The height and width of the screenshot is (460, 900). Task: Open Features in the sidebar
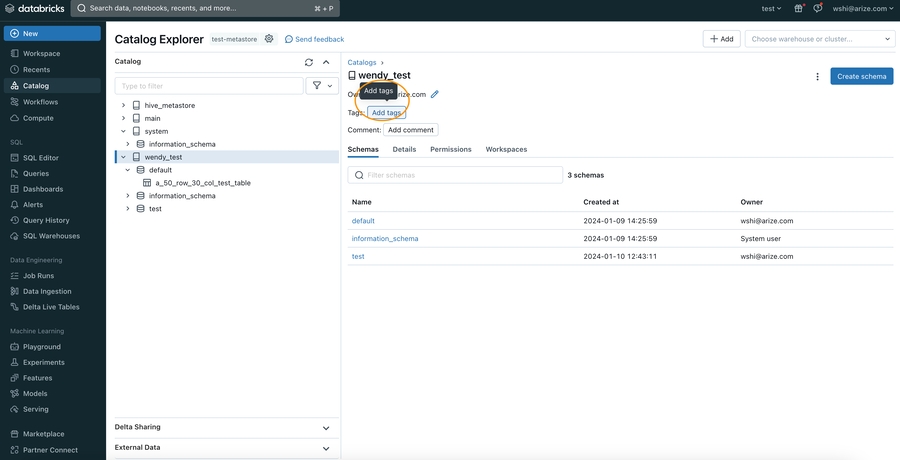click(x=37, y=378)
